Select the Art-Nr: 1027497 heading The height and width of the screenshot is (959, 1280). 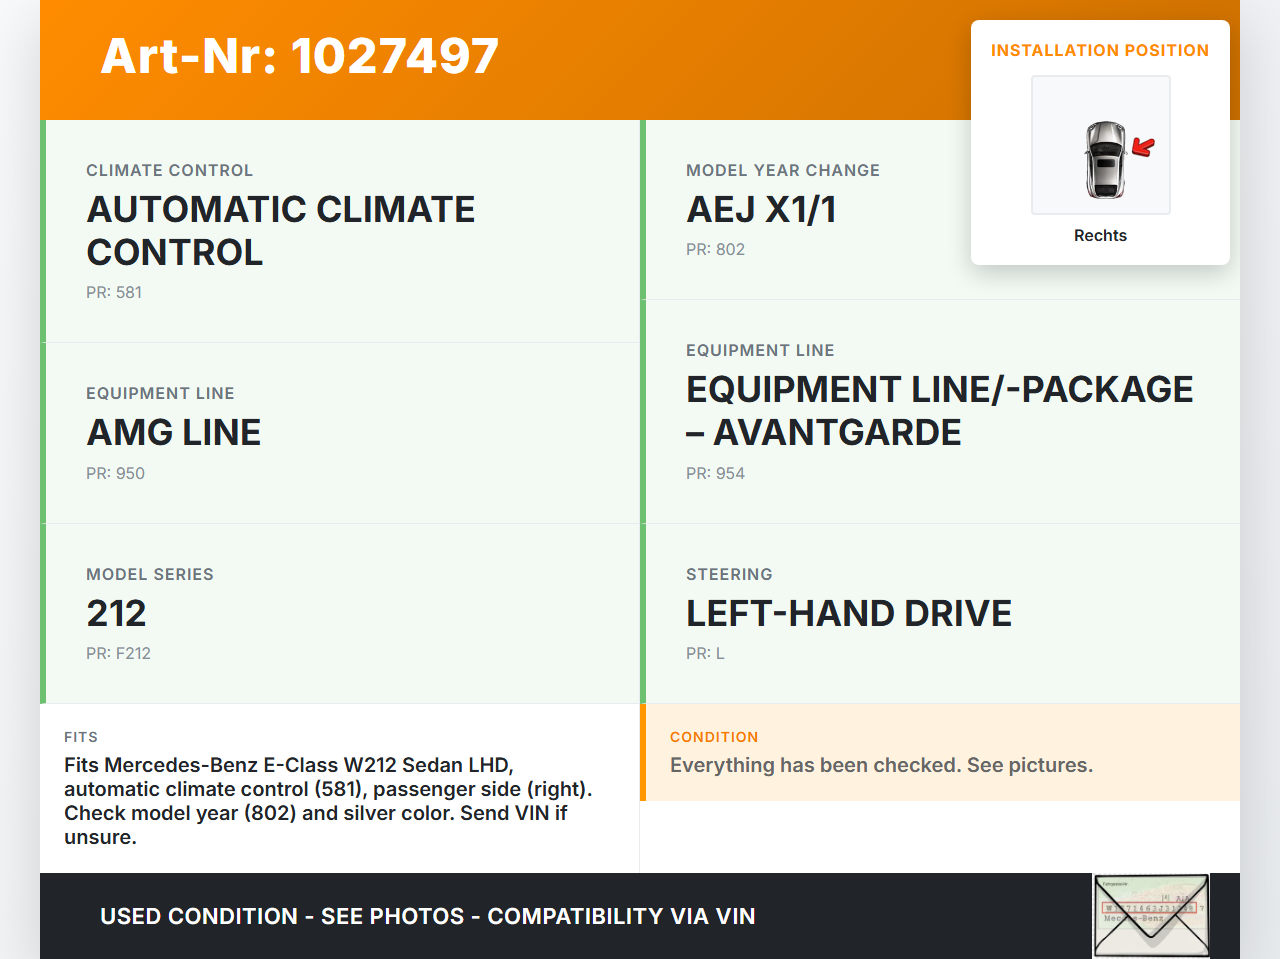(300, 56)
